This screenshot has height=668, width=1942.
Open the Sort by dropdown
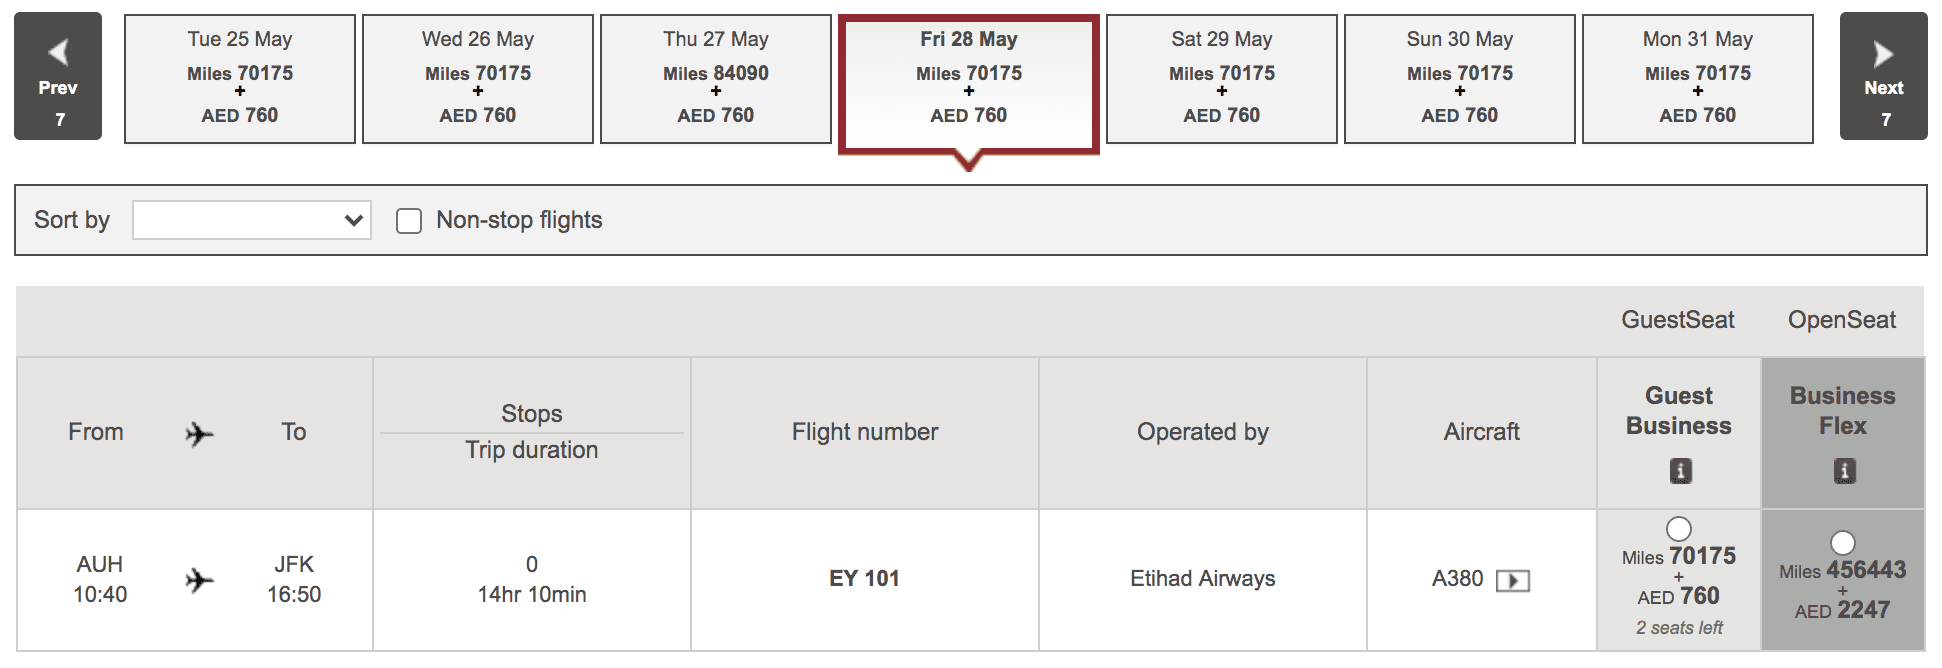point(251,219)
